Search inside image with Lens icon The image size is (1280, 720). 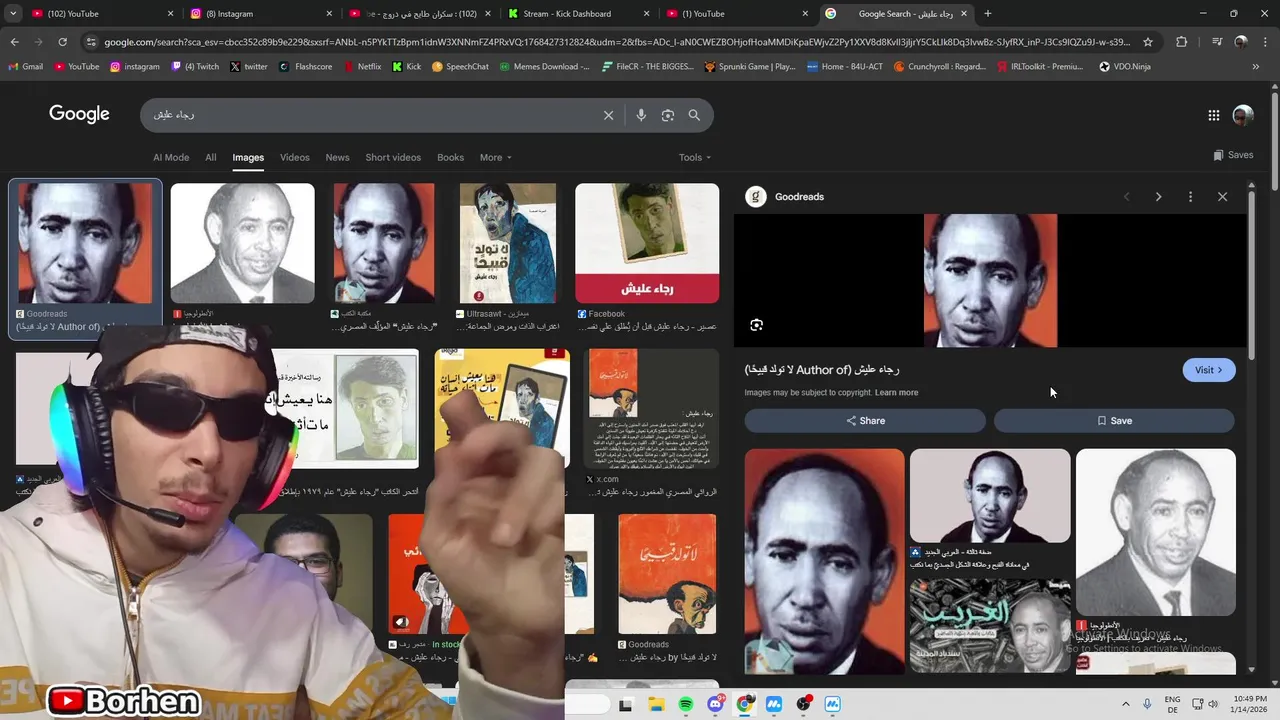click(757, 325)
